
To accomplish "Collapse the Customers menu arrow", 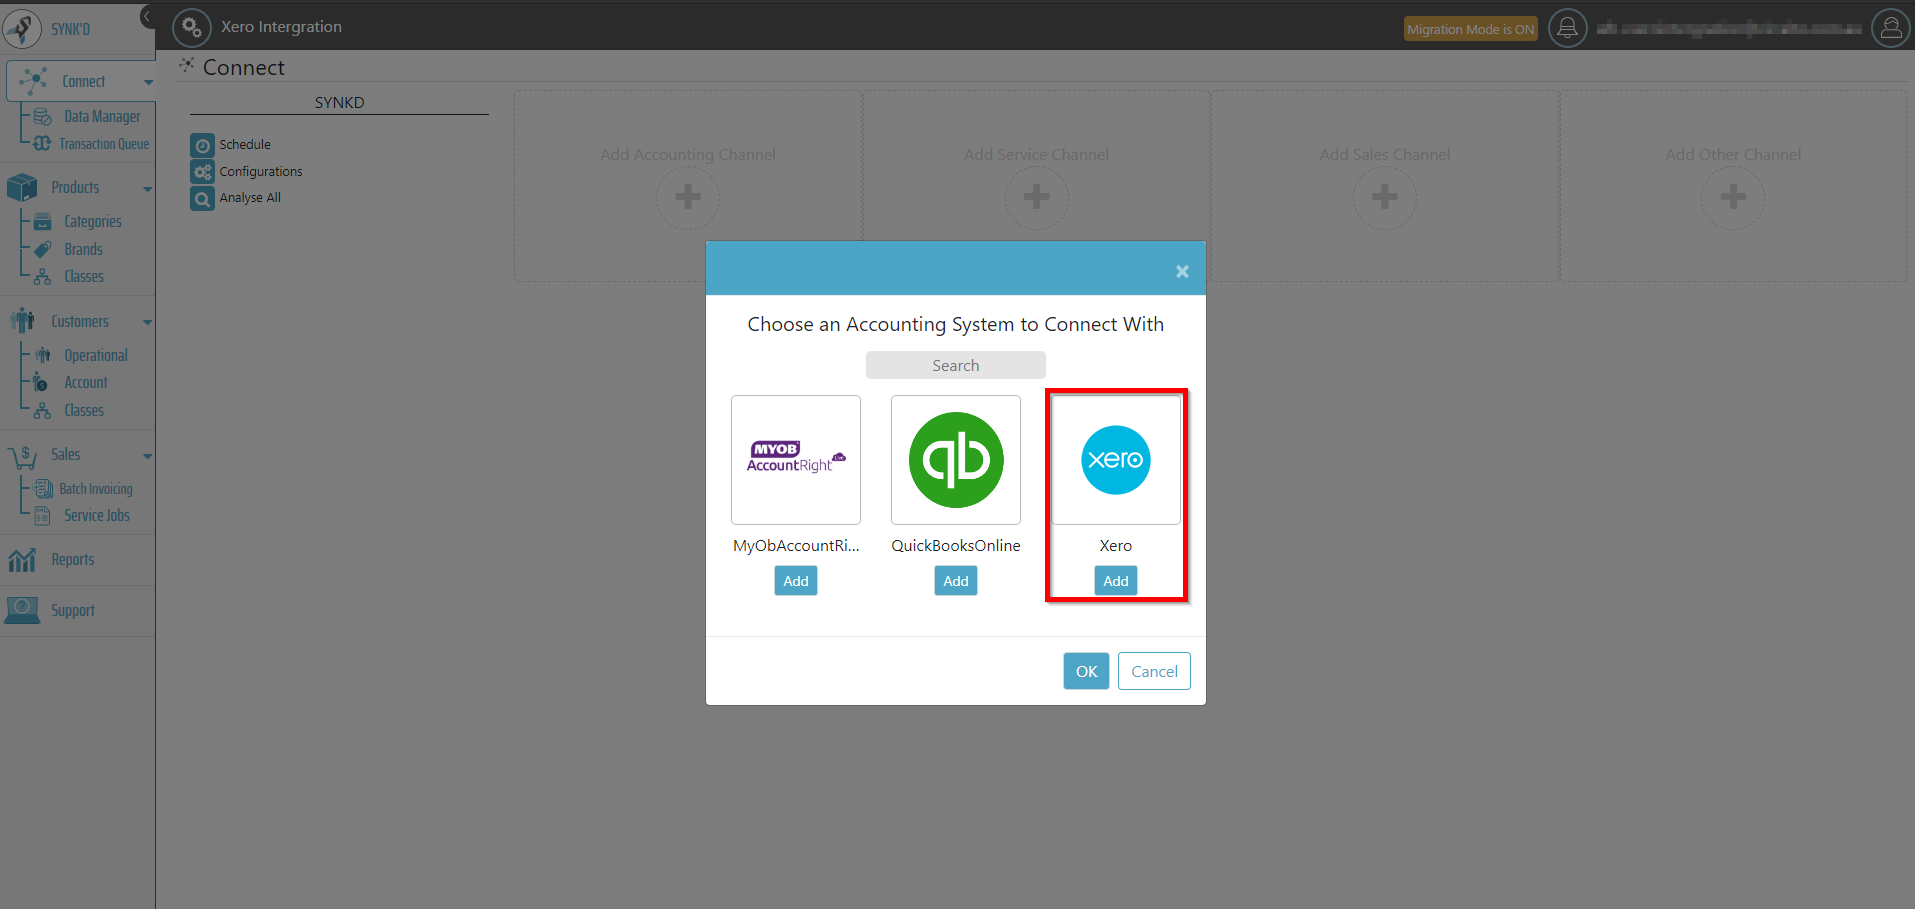I will coord(148,322).
